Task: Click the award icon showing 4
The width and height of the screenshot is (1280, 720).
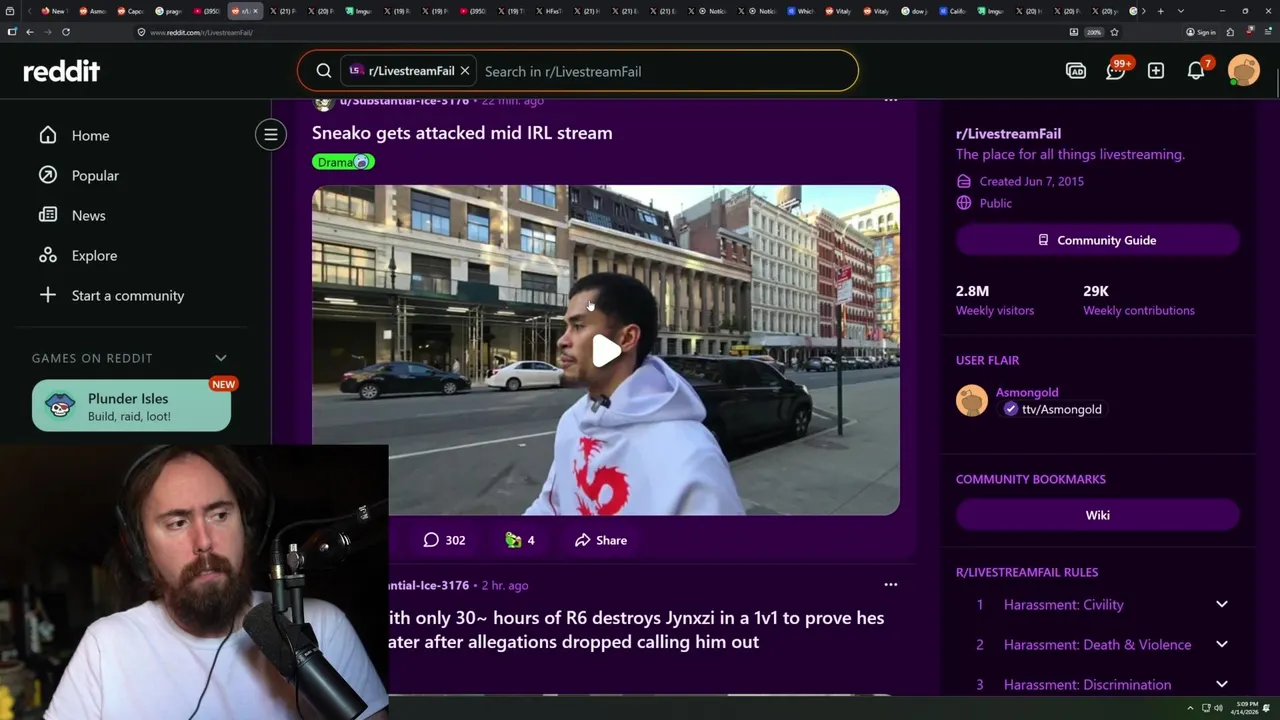Action: (520, 540)
